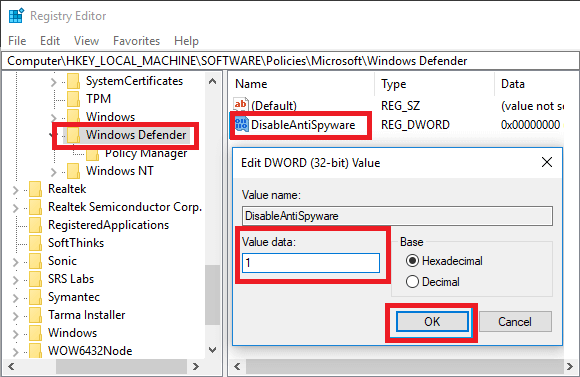
Task: Click the DisableAntiSpyware DWORD value icon
Action: click(242, 124)
